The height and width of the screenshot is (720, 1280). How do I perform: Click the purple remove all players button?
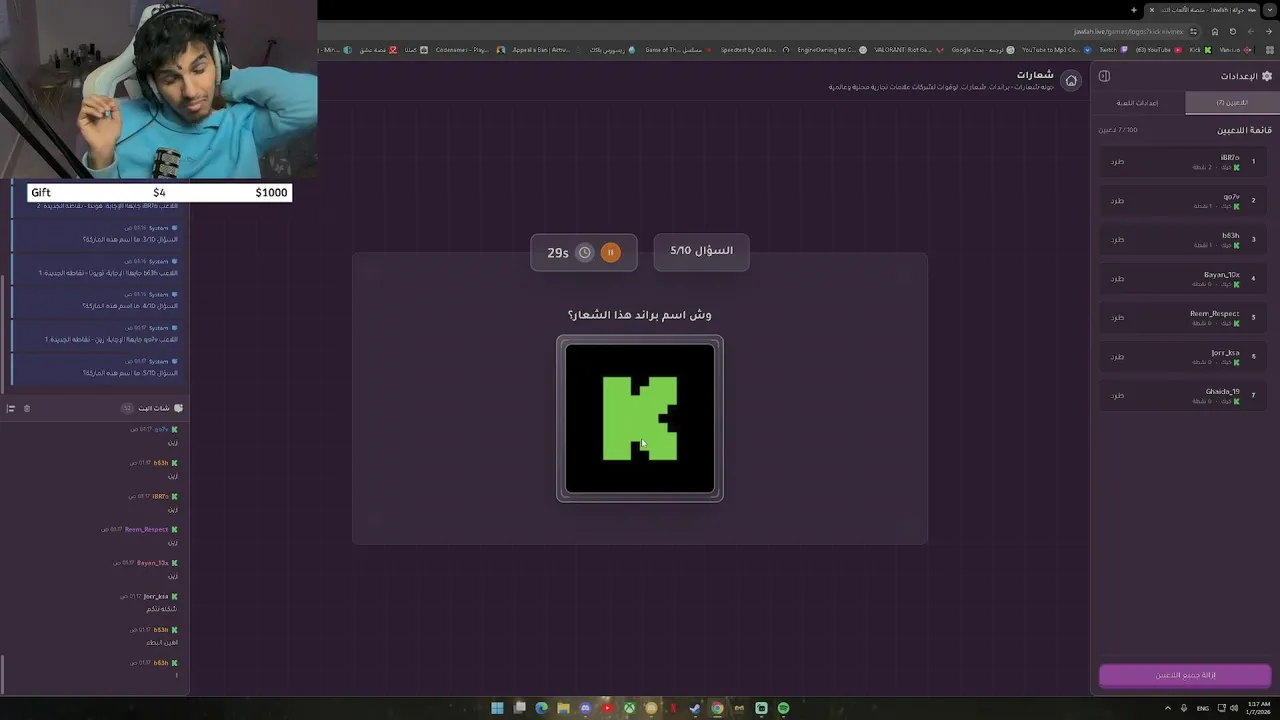point(1185,675)
